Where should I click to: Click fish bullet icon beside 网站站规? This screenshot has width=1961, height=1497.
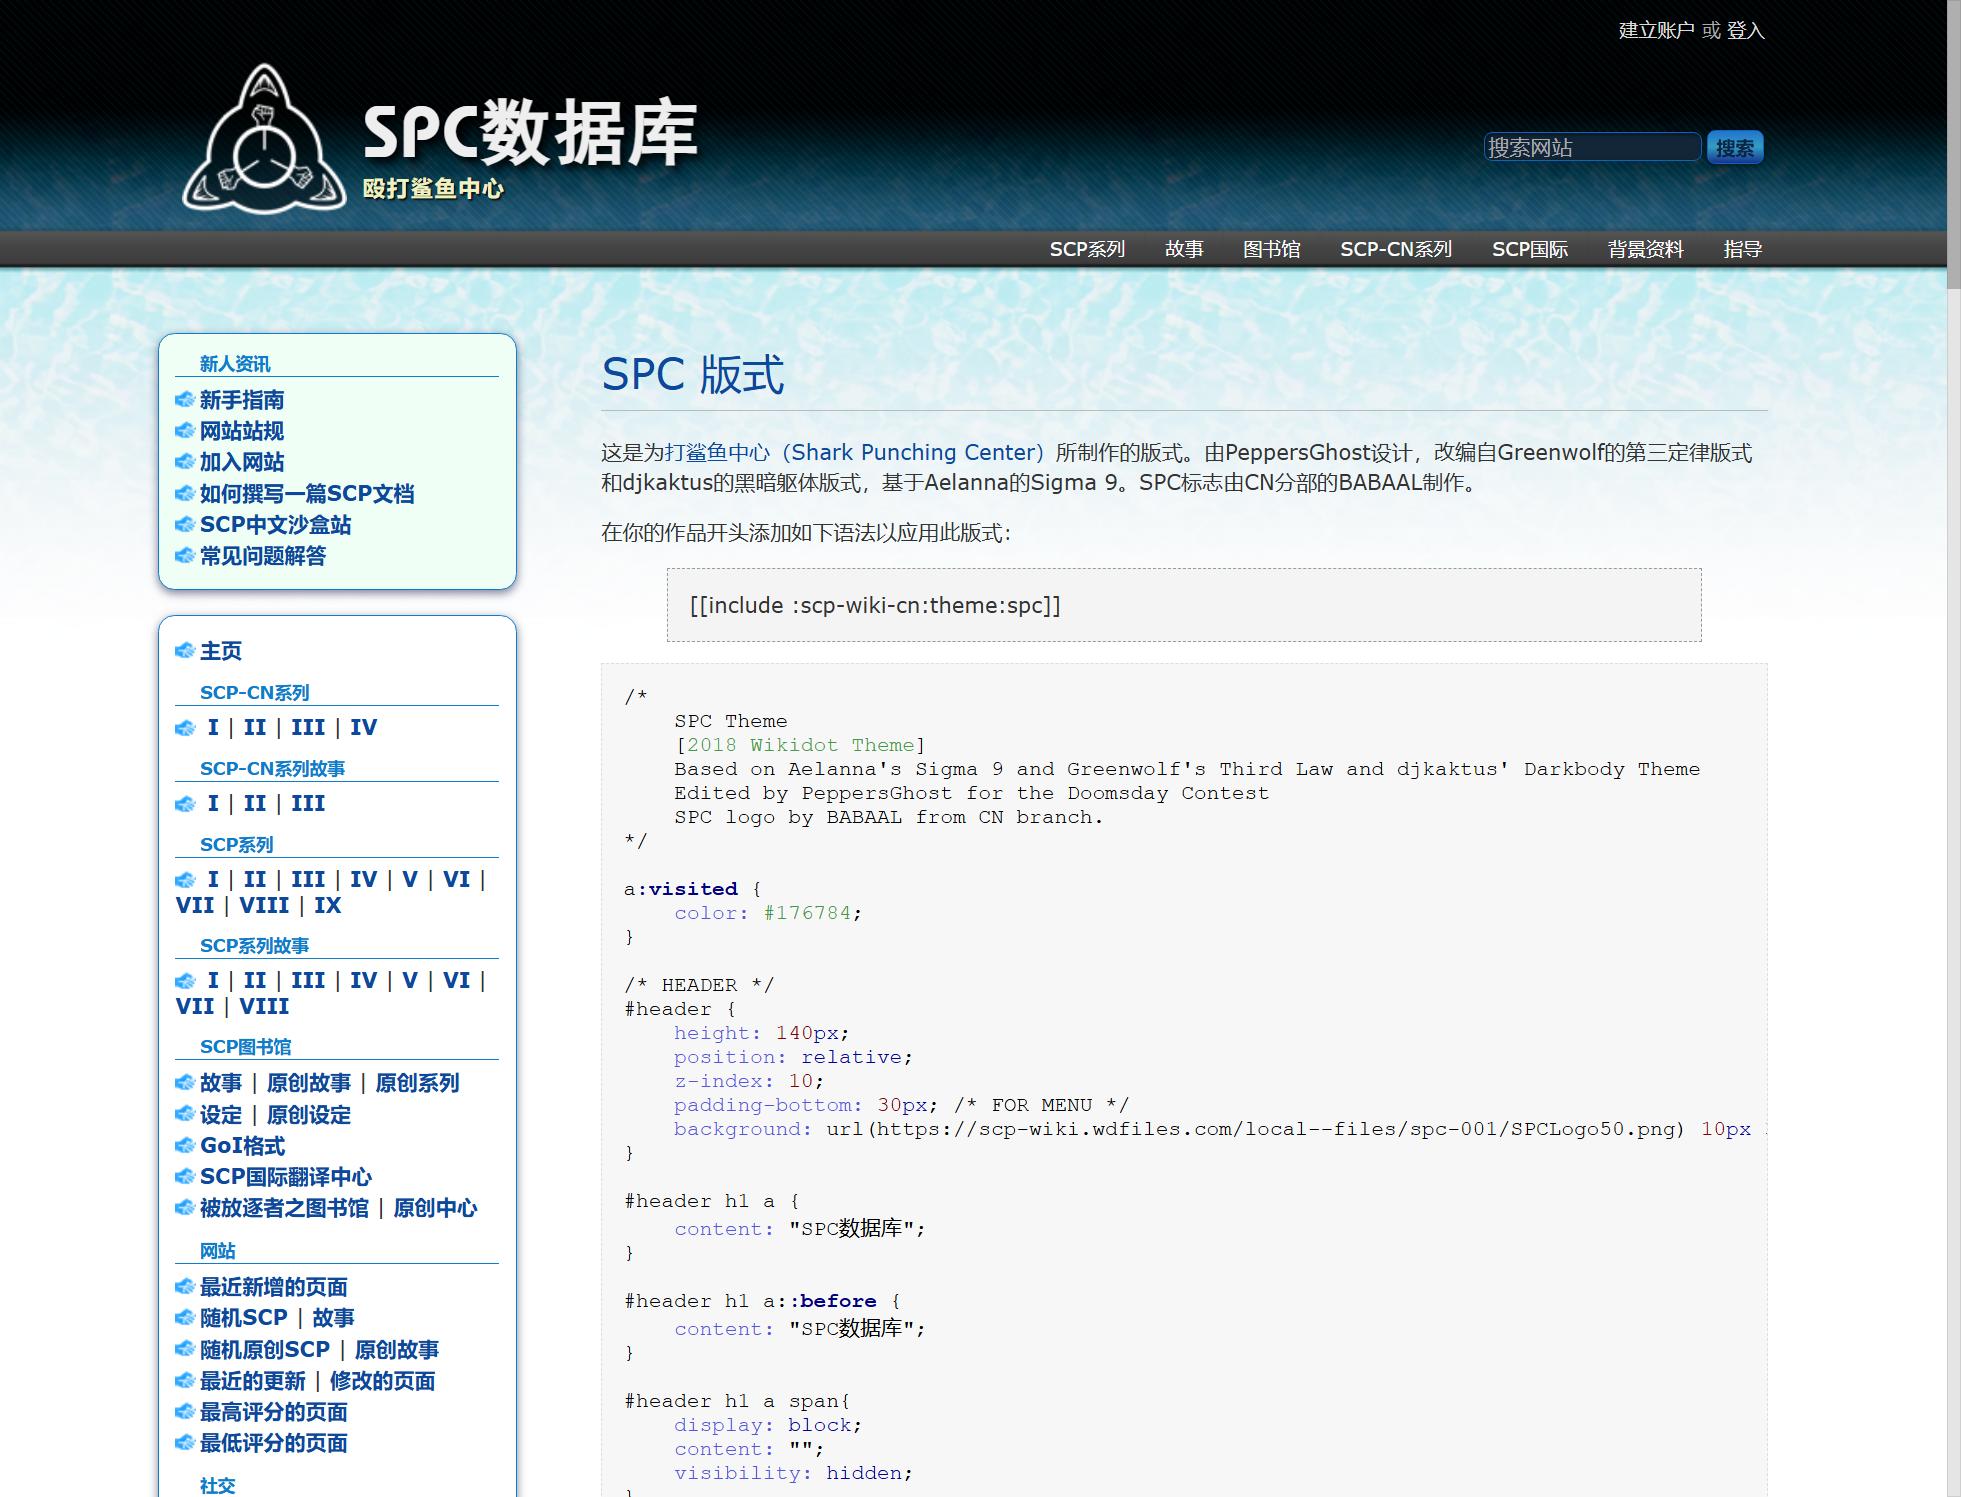(x=185, y=431)
